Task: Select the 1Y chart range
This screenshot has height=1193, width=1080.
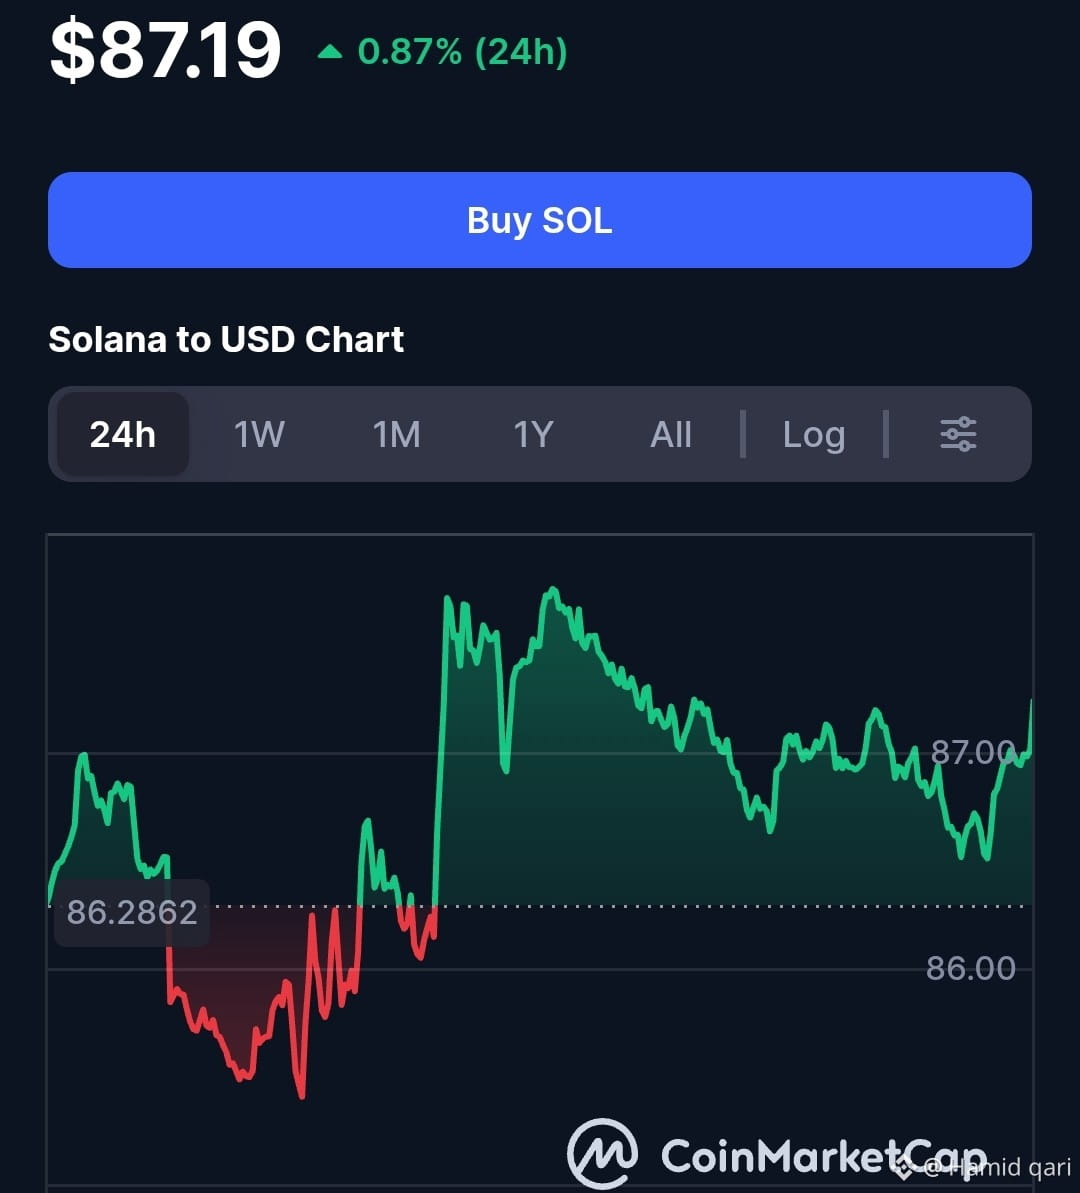Action: (x=533, y=434)
